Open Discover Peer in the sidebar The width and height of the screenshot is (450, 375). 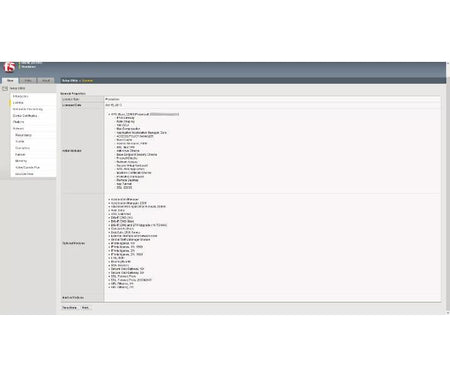(24, 174)
